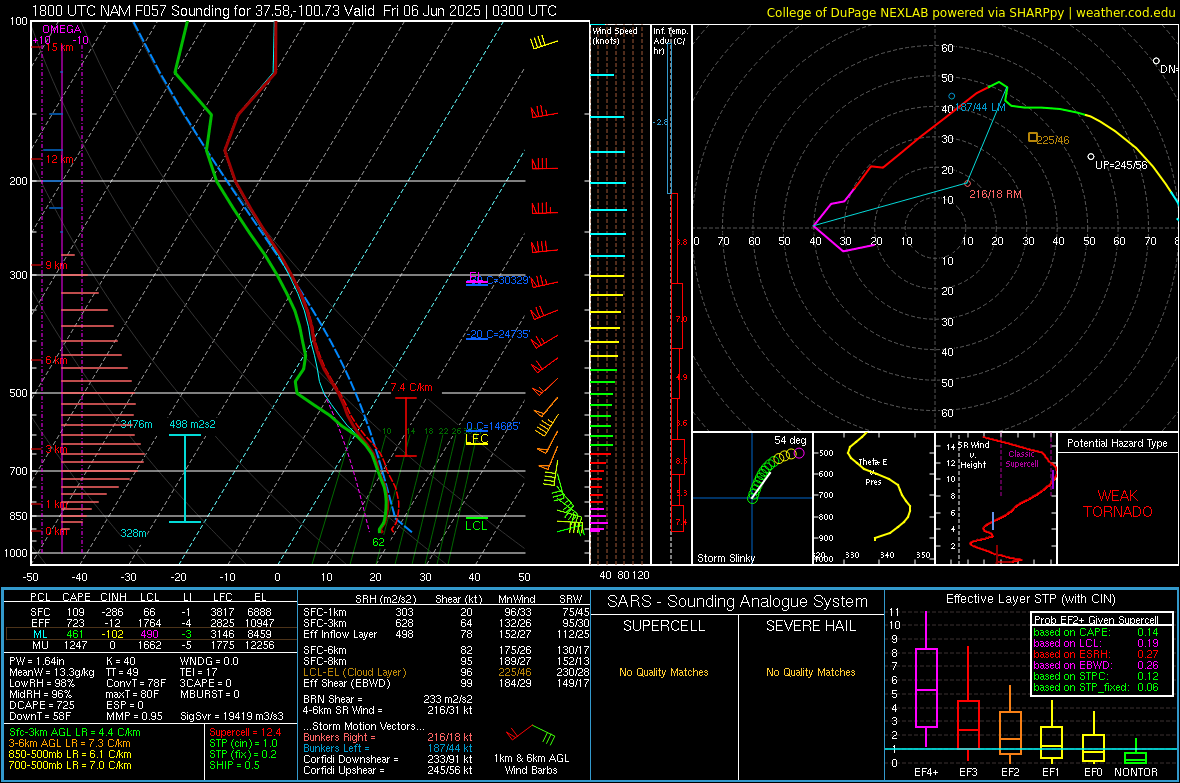
Task: Click the "3-6km AGL LR = 7.3 C/km" line
Action: pyautogui.click(x=69, y=743)
